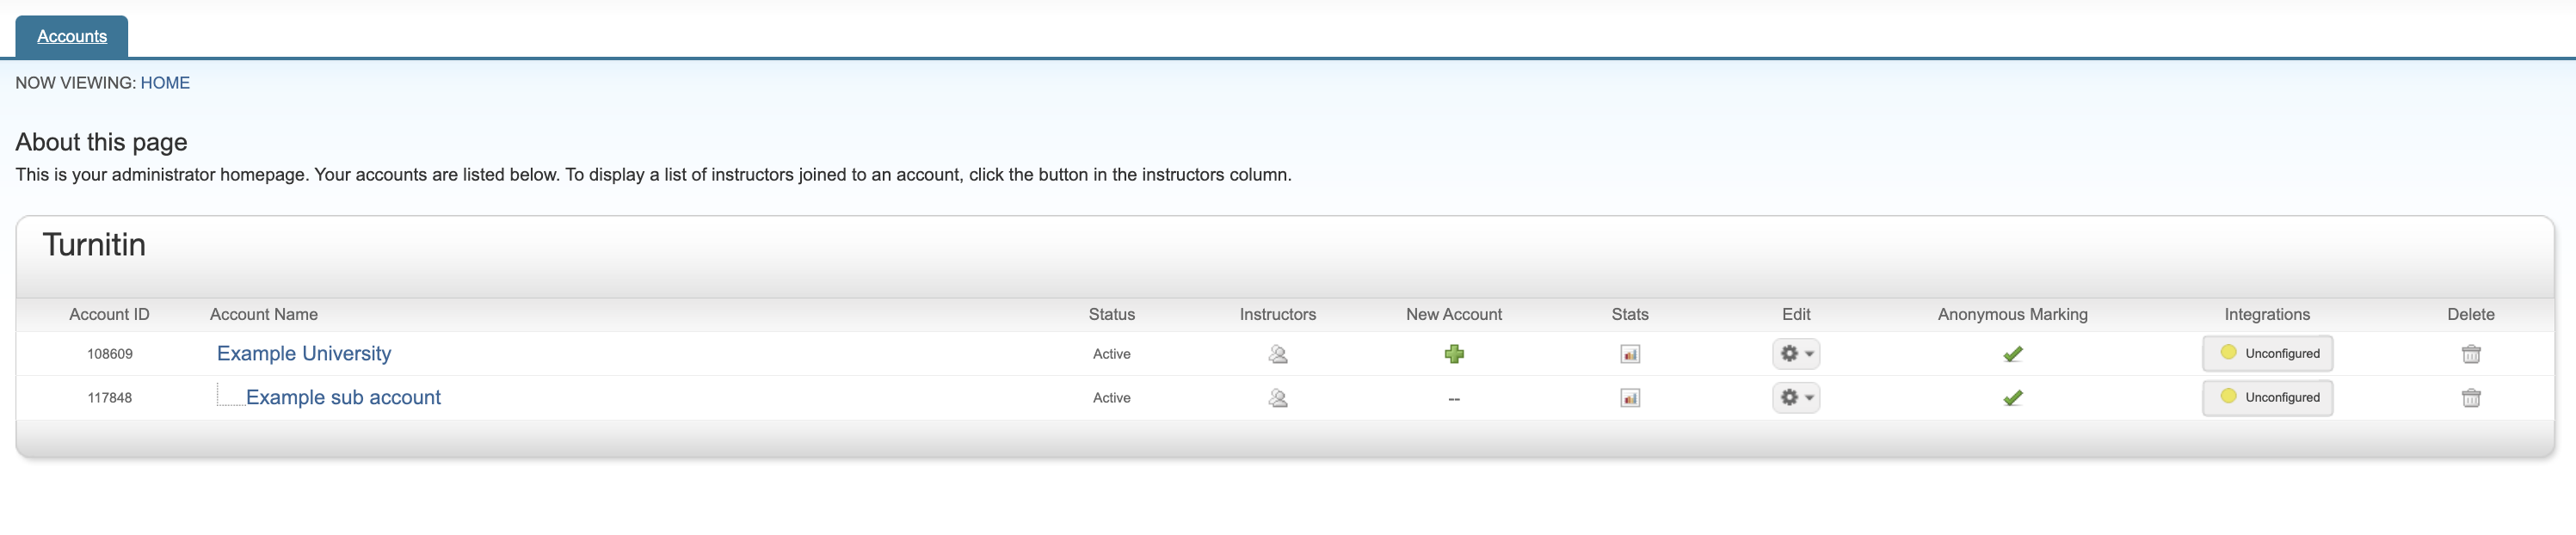Click the Stats column header
The image size is (2576, 535).
[x=1630, y=315]
